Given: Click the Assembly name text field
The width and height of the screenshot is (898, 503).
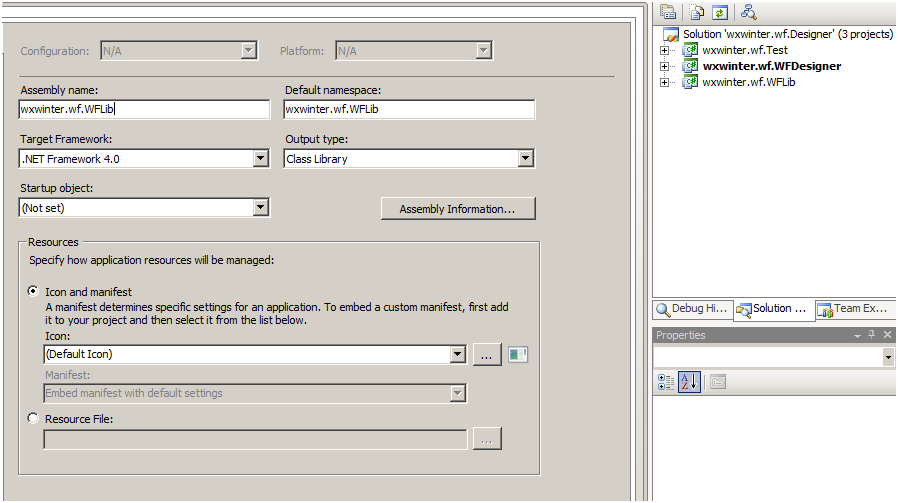Looking at the screenshot, I should click(x=144, y=109).
